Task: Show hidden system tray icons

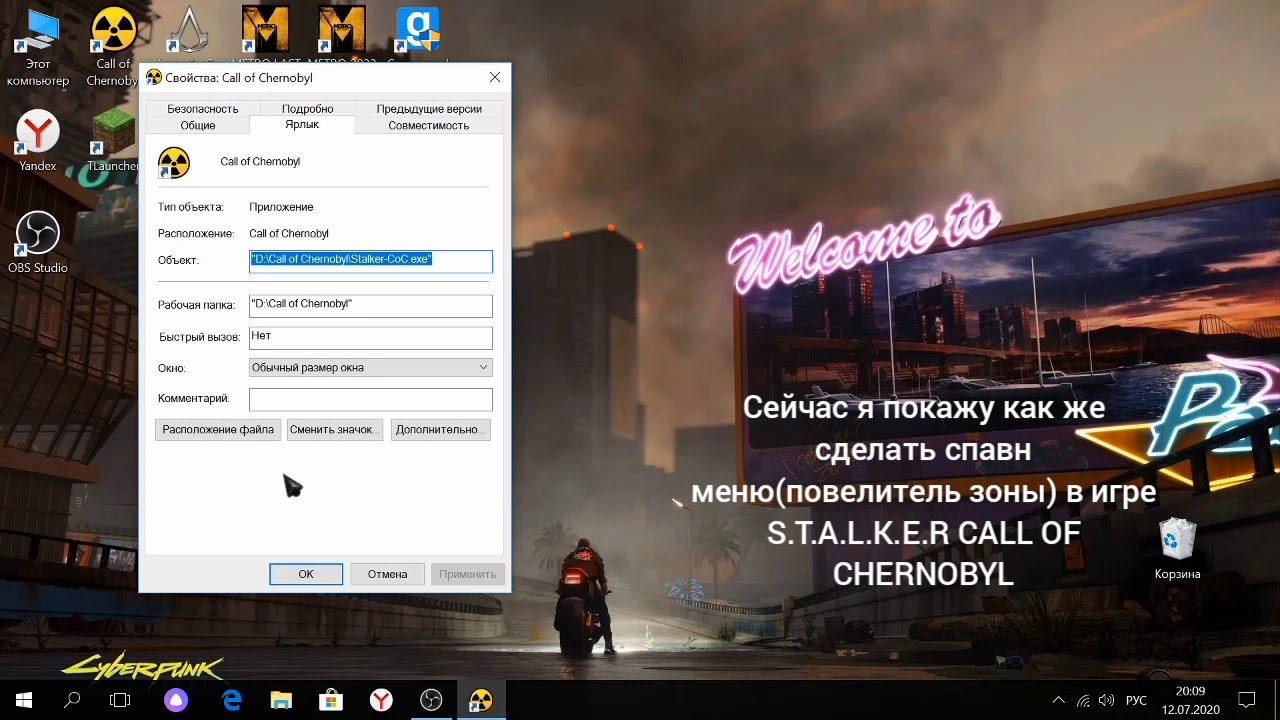Action: pyautogui.click(x=1058, y=700)
